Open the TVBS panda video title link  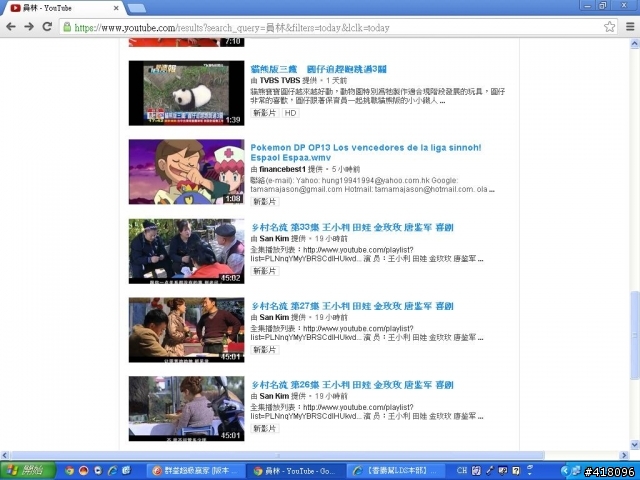point(318,69)
